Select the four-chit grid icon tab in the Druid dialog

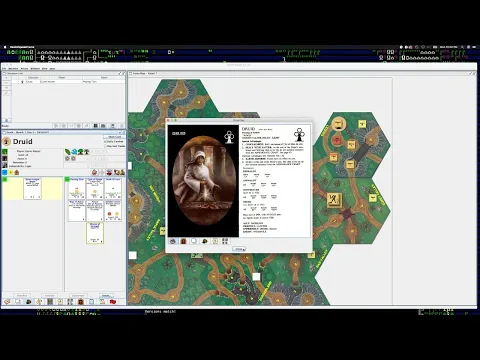[225, 241]
